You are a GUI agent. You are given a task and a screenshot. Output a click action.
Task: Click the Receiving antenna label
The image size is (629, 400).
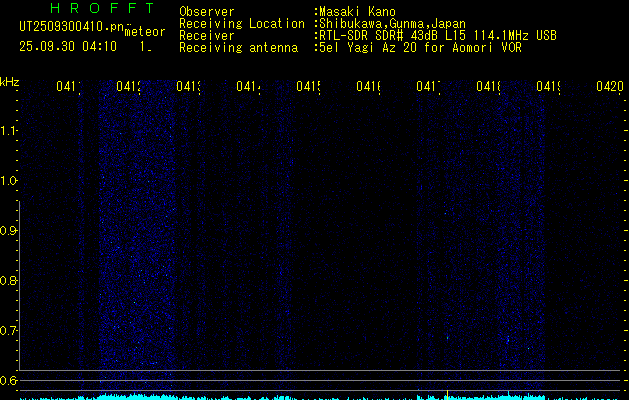238,48
